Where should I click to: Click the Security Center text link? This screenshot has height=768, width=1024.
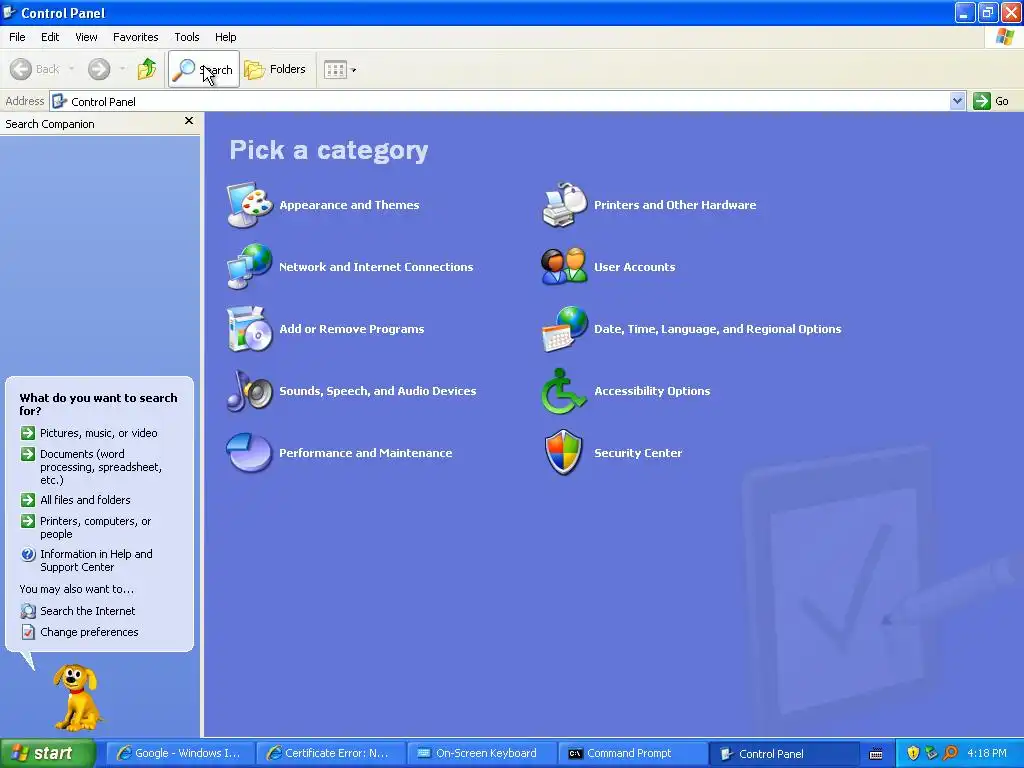click(638, 453)
